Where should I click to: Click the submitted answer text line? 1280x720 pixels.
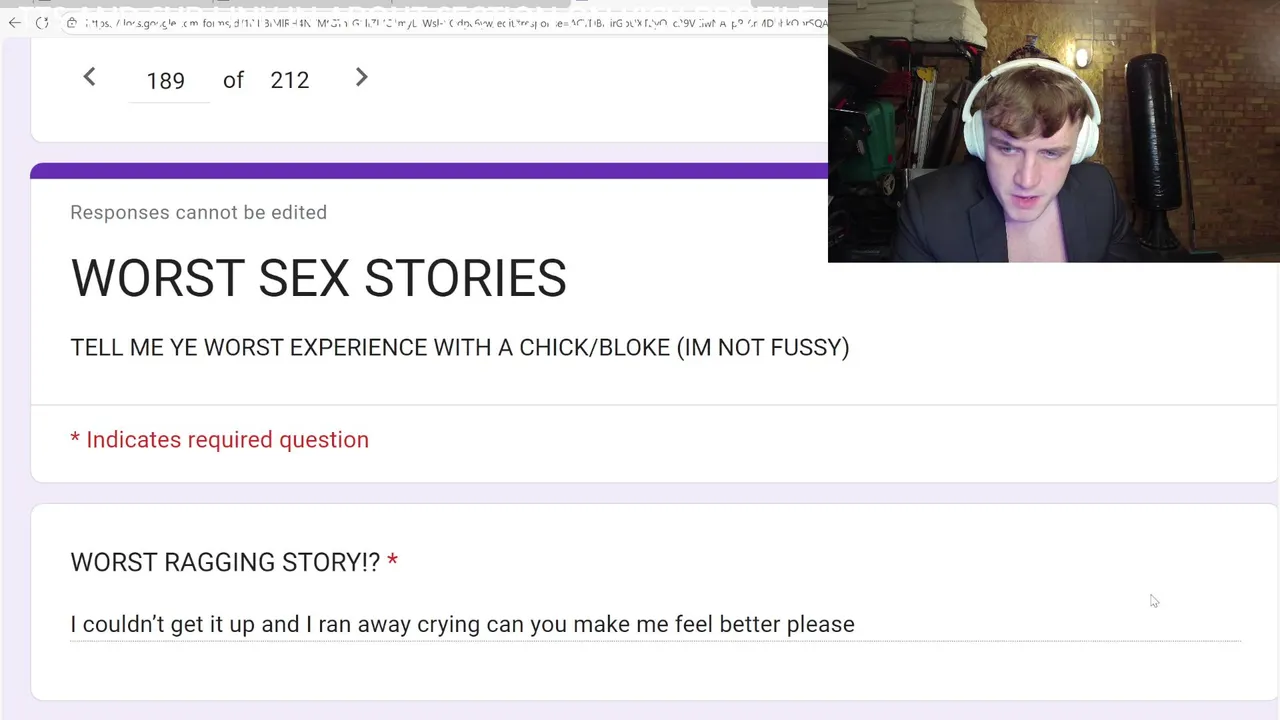coord(462,624)
